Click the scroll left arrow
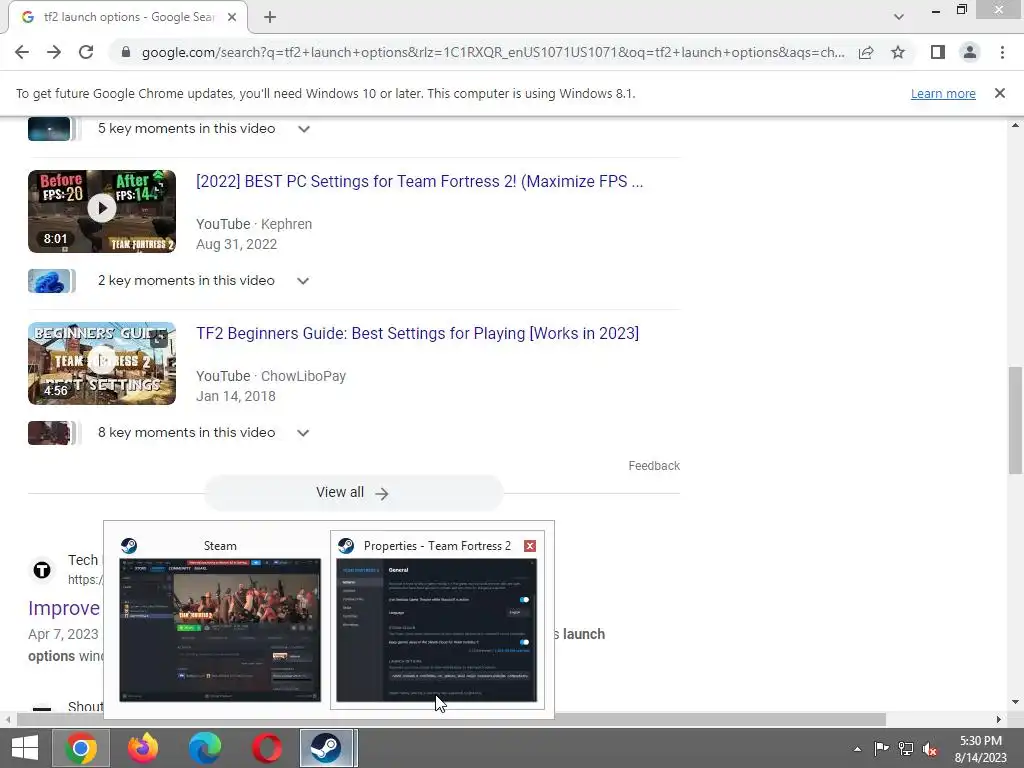Screen dimensions: 1024x768 coord(8,719)
